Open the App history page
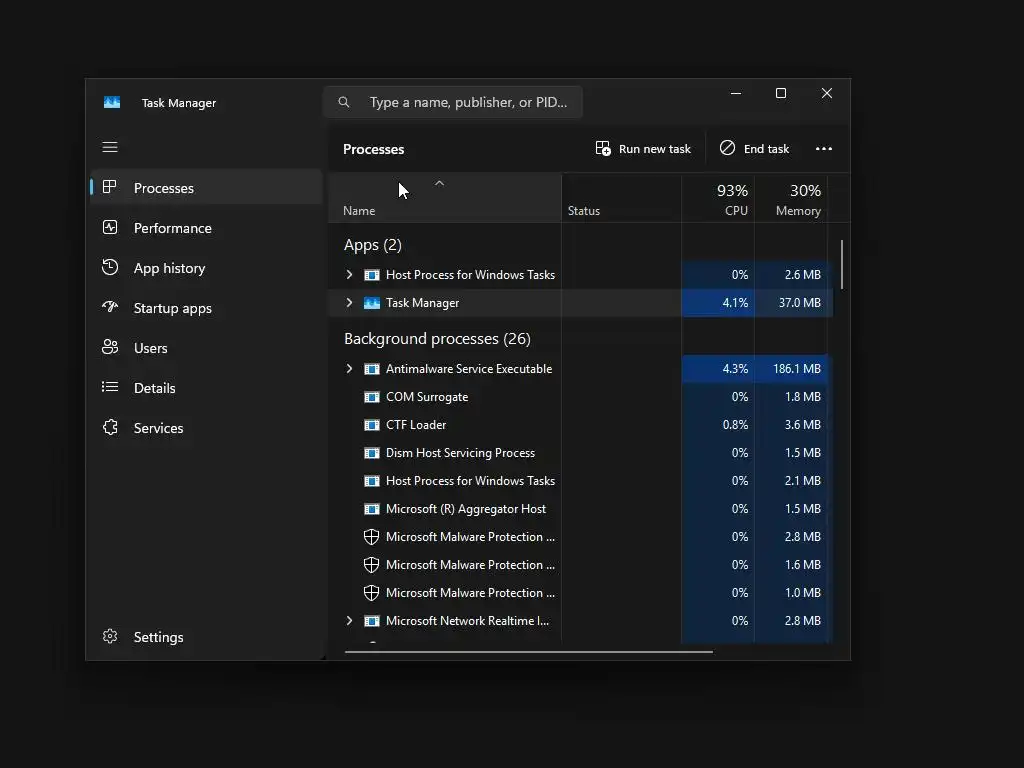 206,268
